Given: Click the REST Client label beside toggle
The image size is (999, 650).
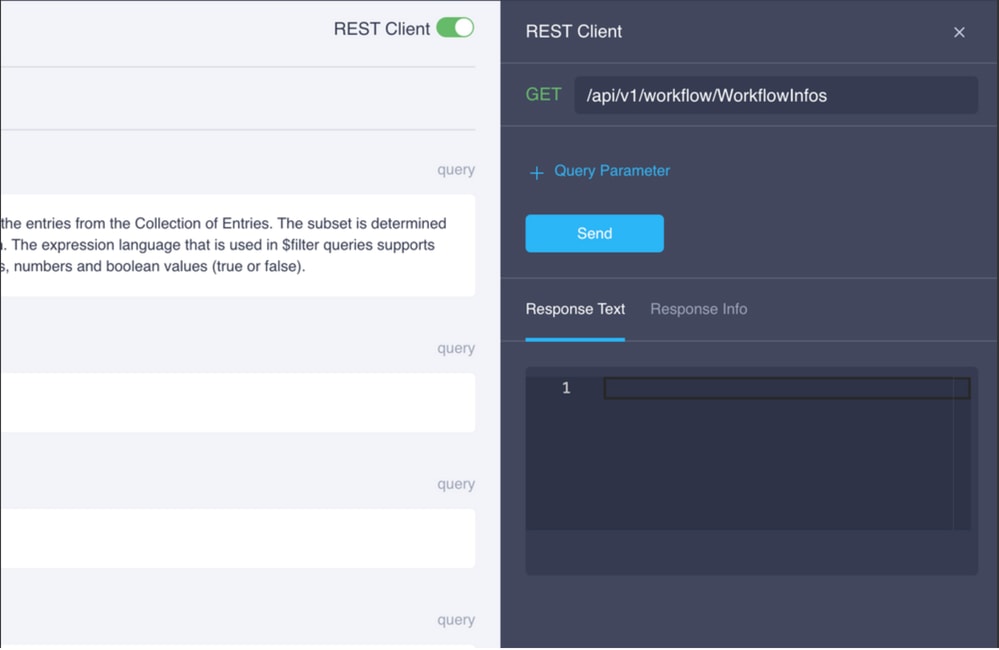Looking at the screenshot, I should [382, 29].
